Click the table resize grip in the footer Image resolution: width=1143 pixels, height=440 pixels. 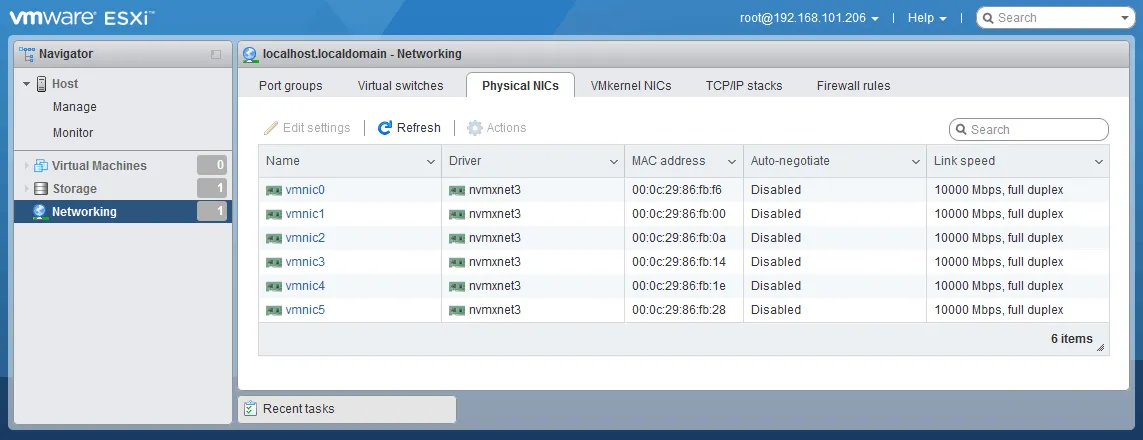click(1101, 347)
